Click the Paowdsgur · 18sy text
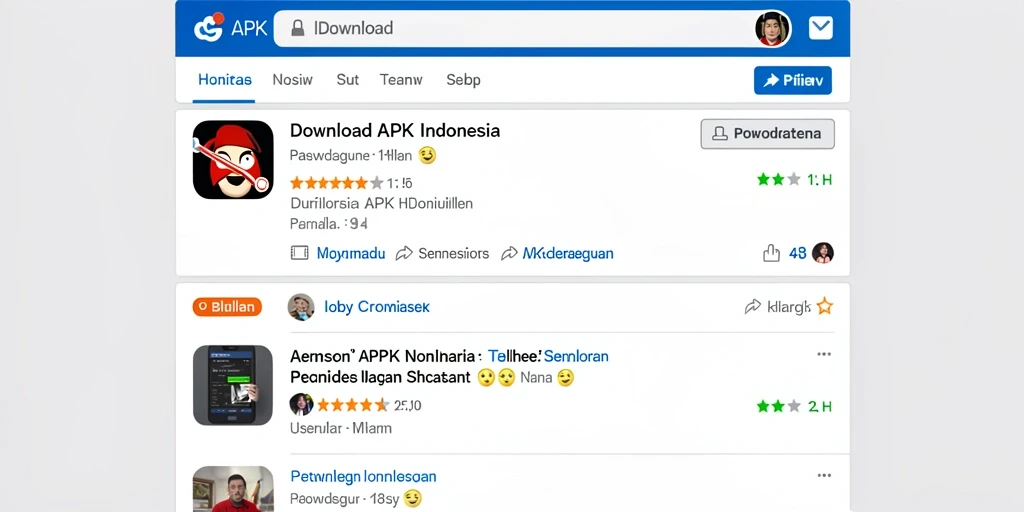1024x512 pixels. pyautogui.click(x=344, y=499)
